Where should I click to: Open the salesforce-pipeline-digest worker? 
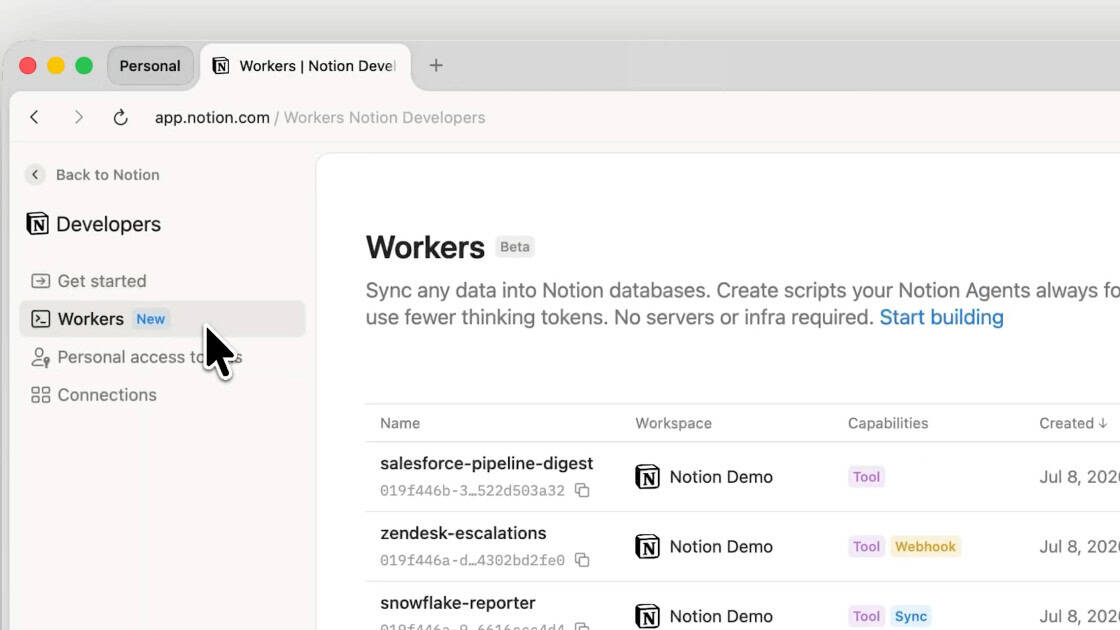486,464
